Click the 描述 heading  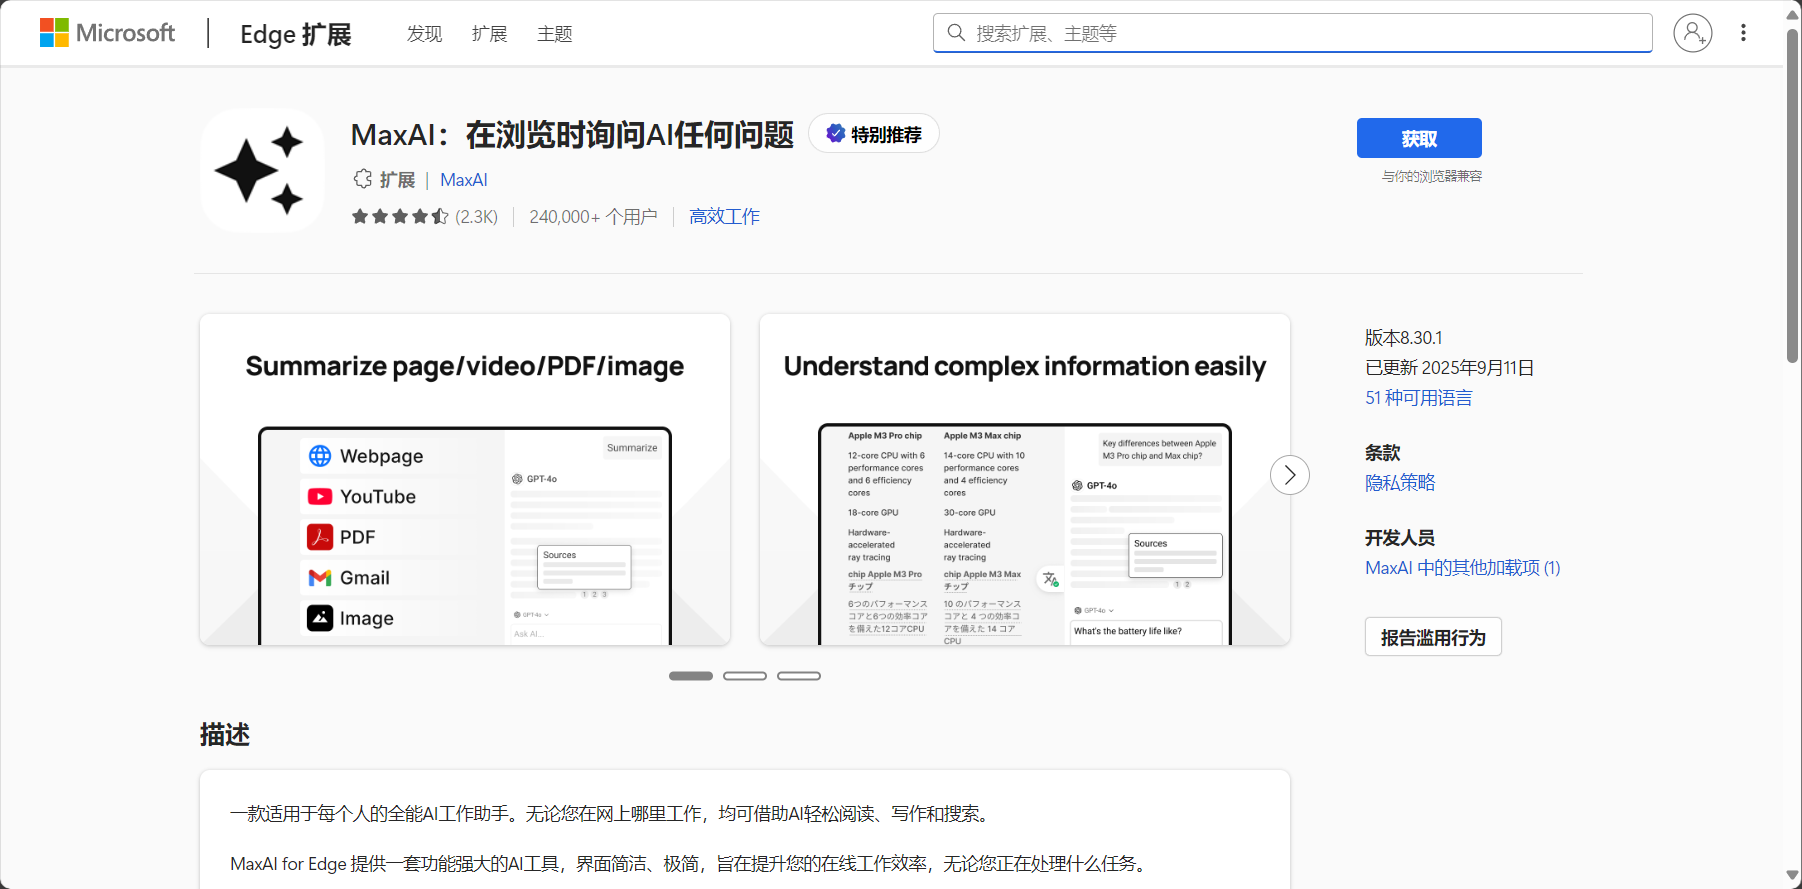point(225,735)
